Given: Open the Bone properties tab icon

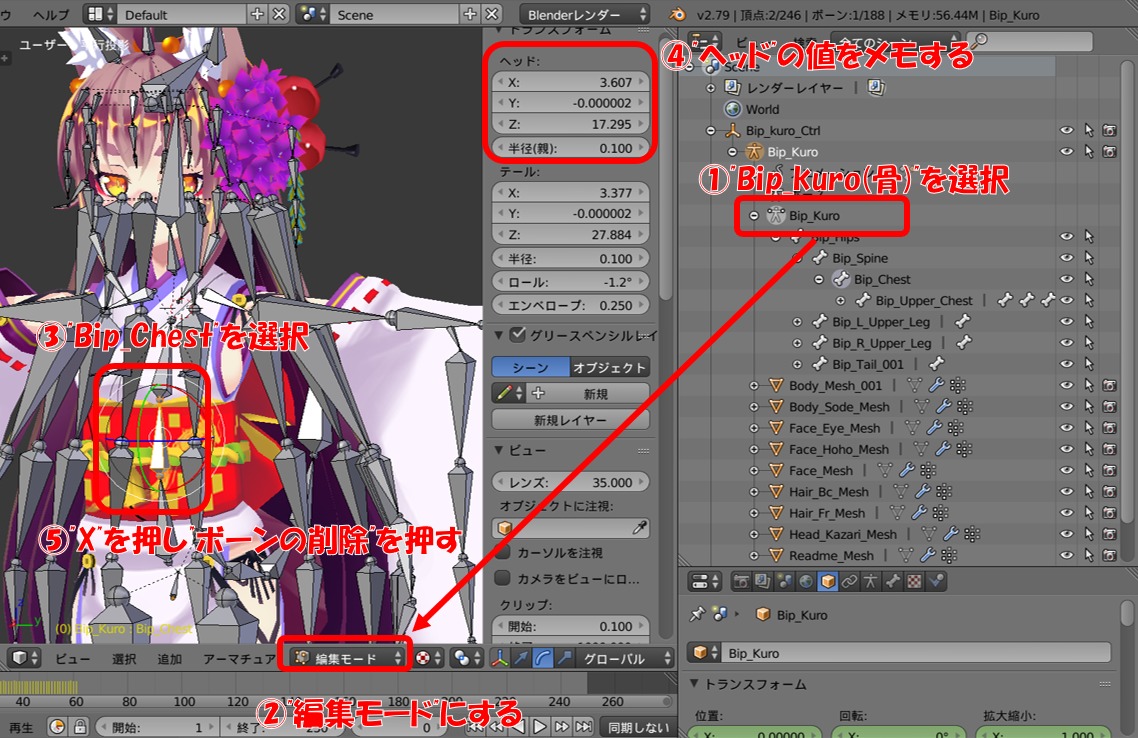Looking at the screenshot, I should pos(892,580).
